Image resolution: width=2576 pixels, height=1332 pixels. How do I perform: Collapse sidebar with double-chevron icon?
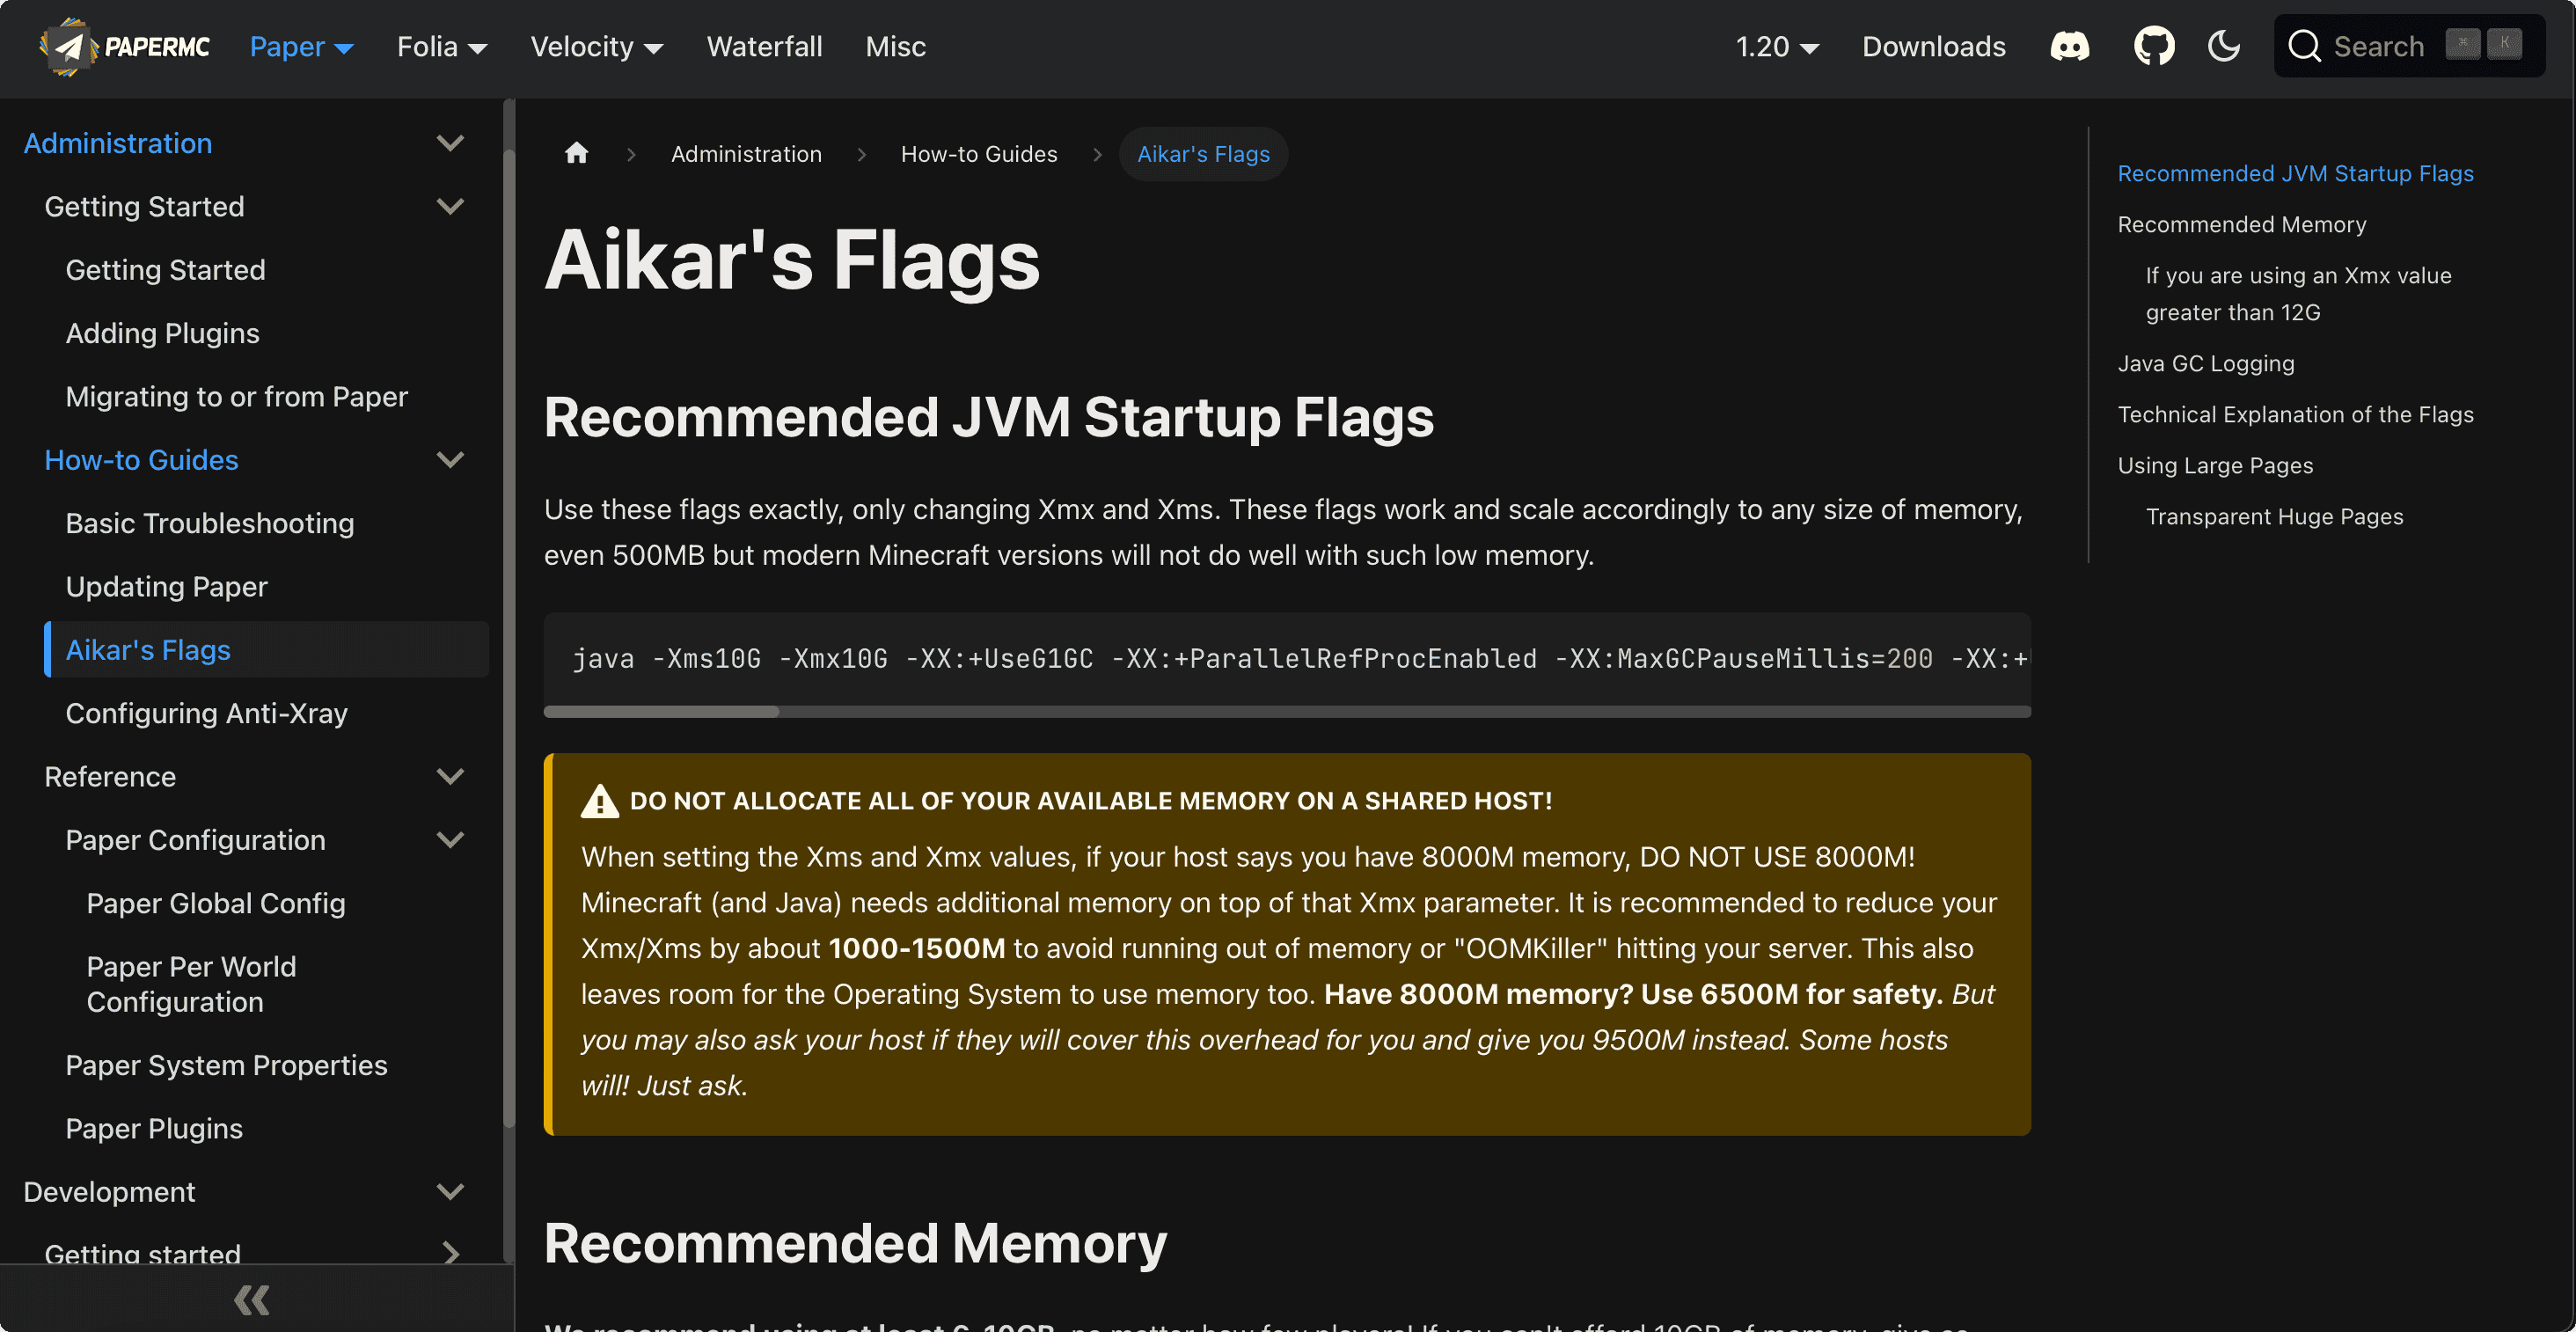tap(252, 1299)
